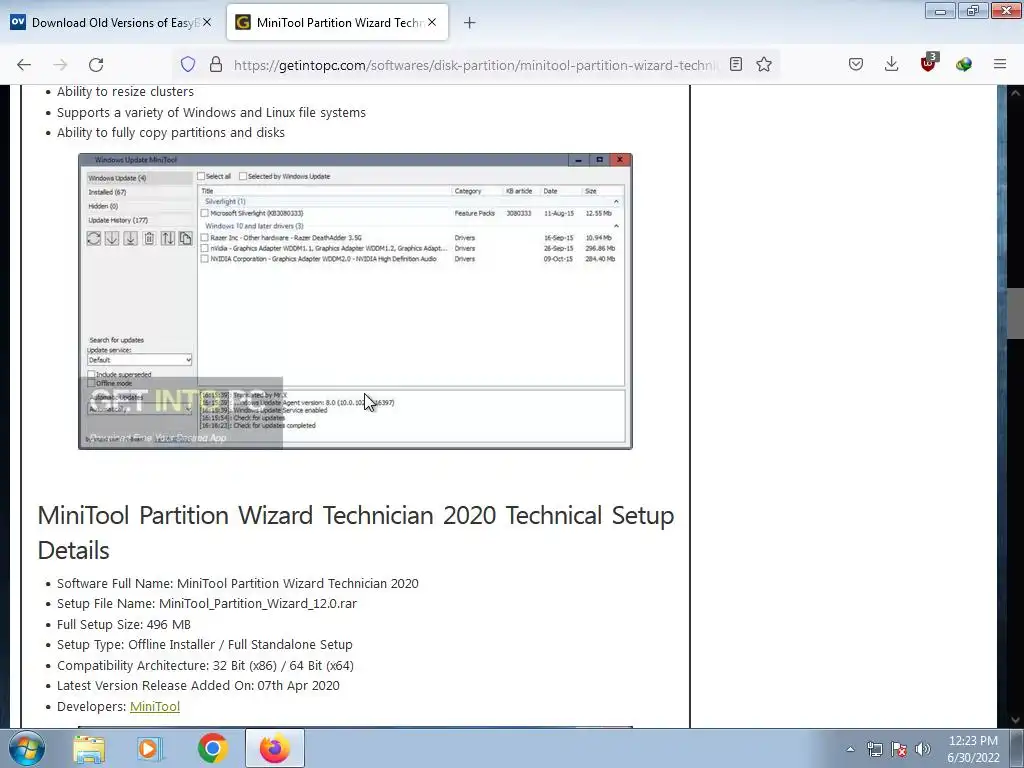Click 'Ability to fully copy partitions' bullet
The width and height of the screenshot is (1024, 768).
[x=170, y=133]
